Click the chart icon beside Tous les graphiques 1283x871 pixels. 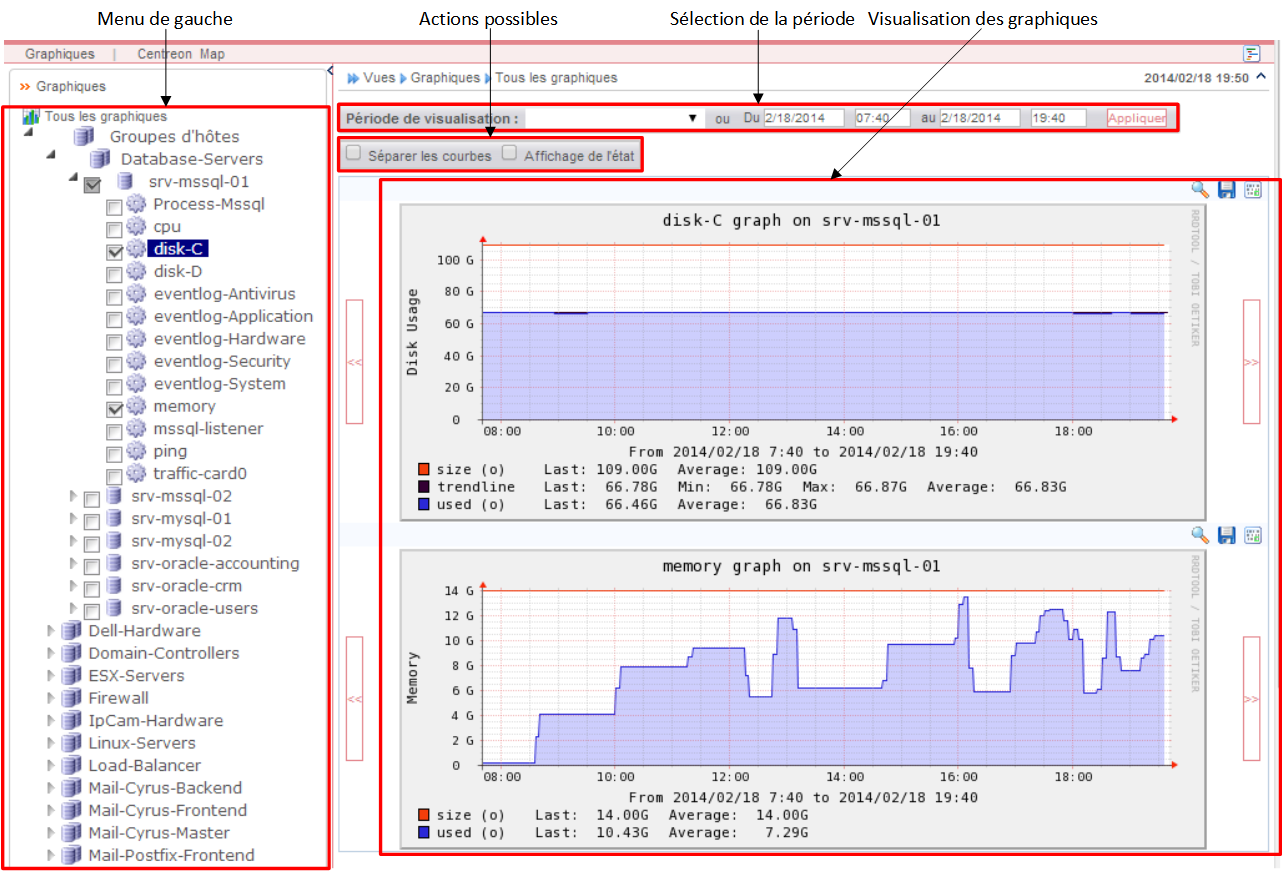(x=31, y=117)
